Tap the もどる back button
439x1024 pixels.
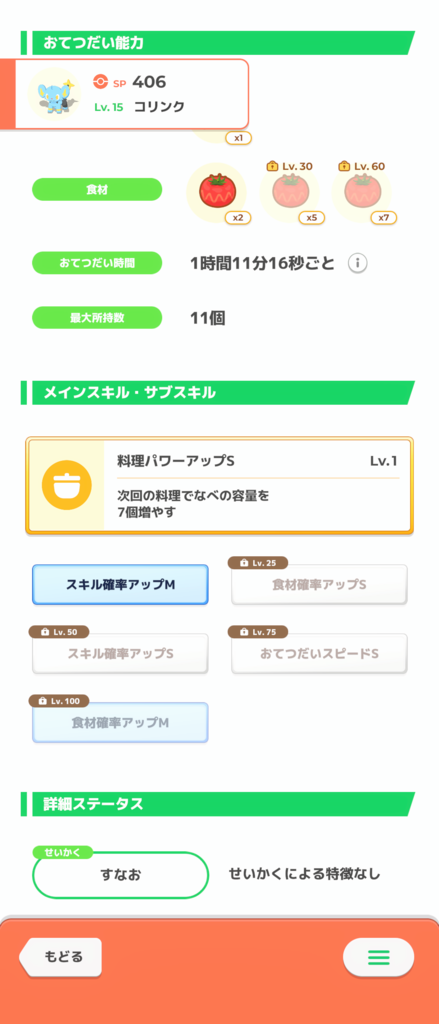[61, 957]
